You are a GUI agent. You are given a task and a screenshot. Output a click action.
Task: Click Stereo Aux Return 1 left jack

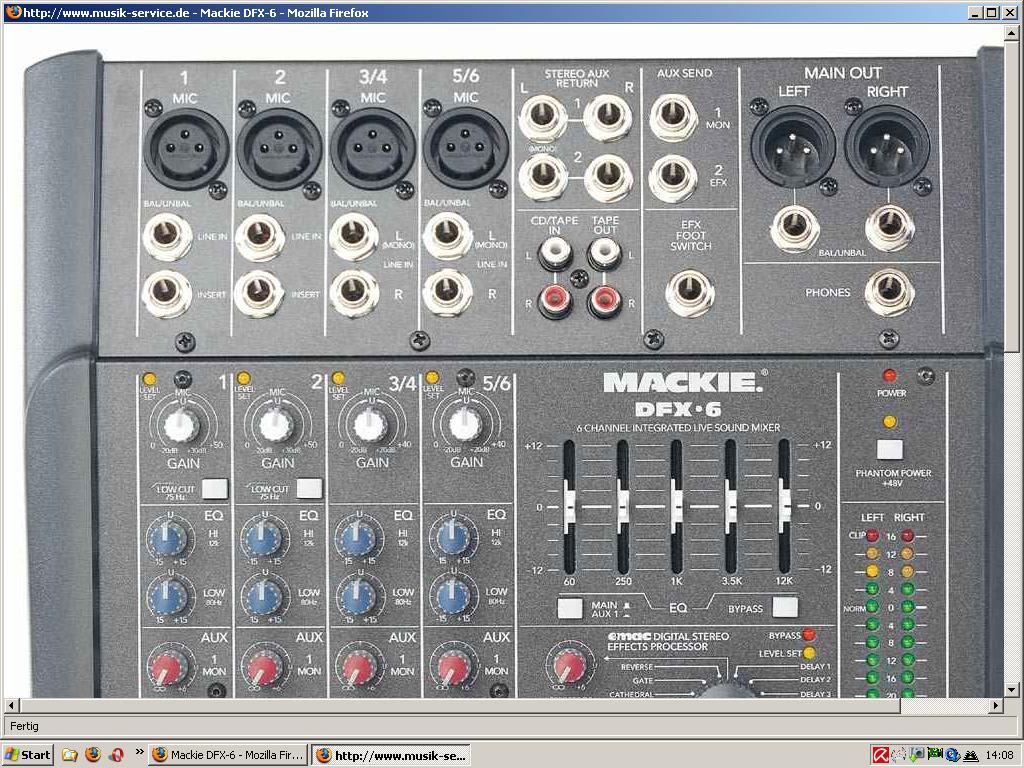tap(543, 118)
